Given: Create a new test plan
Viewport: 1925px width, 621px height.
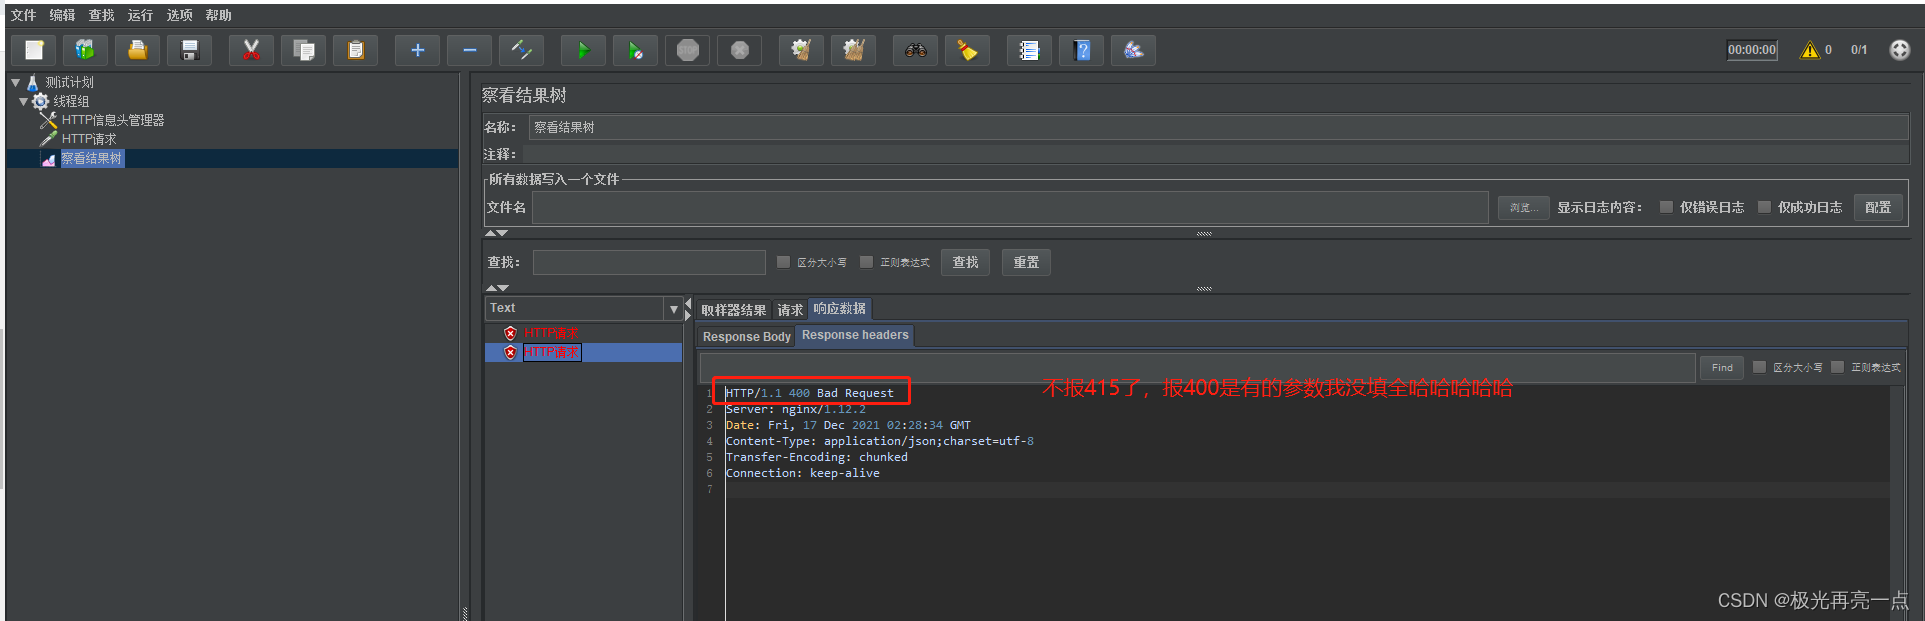Looking at the screenshot, I should 34,50.
